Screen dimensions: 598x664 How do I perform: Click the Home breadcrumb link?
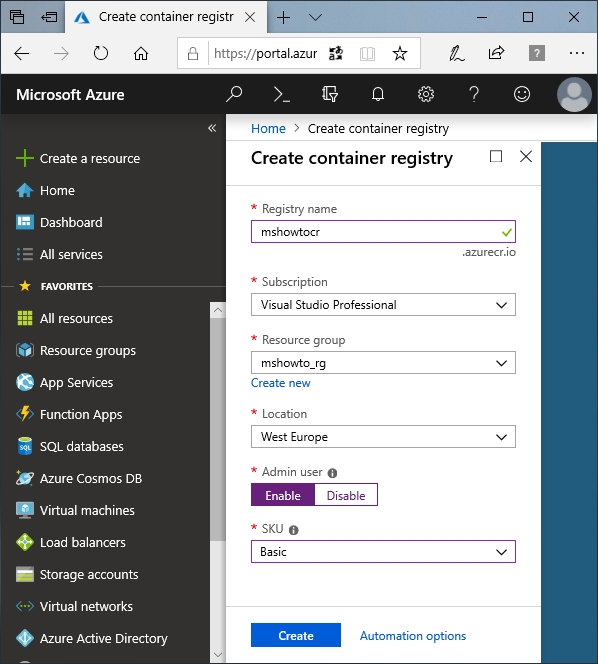click(268, 128)
